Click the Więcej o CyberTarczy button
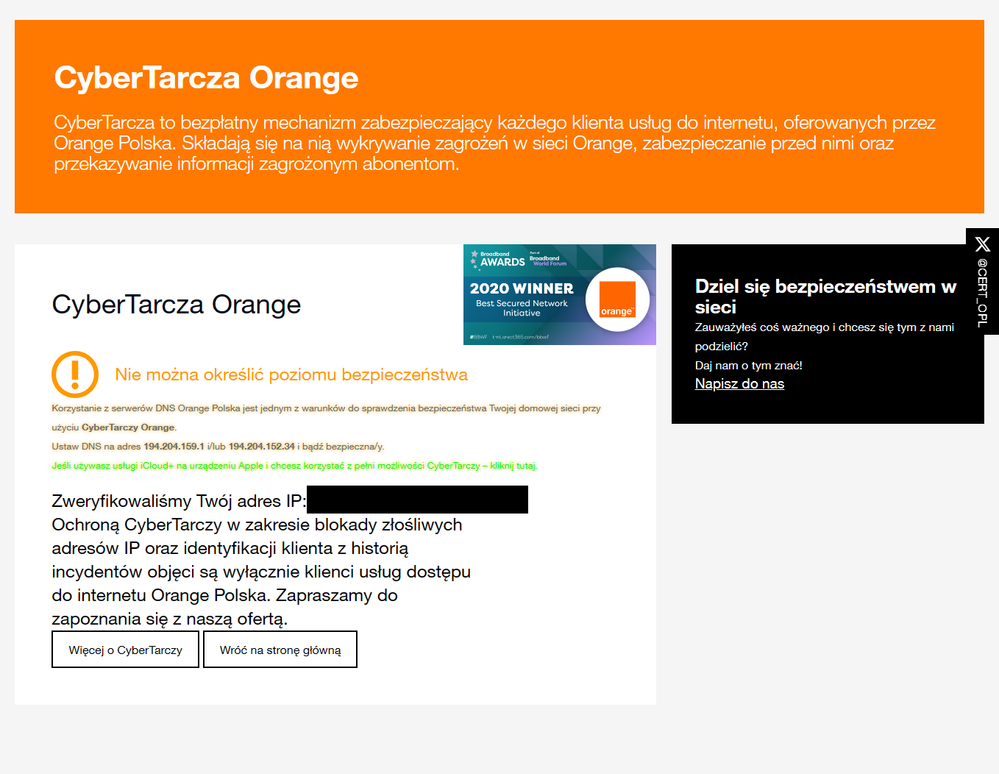This screenshot has height=774, width=999. click(124, 649)
